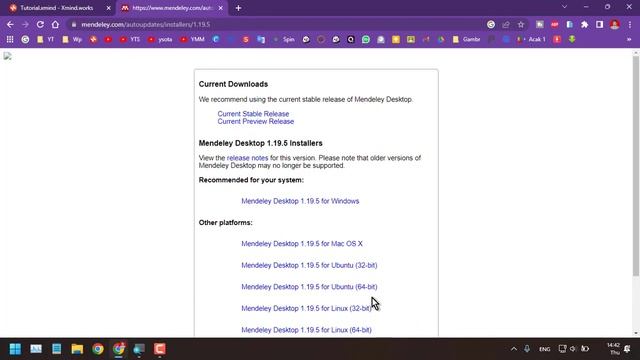Screen dimensions: 640x360
Task: Open the notification bell in the taskbar
Action: (x=627, y=349)
